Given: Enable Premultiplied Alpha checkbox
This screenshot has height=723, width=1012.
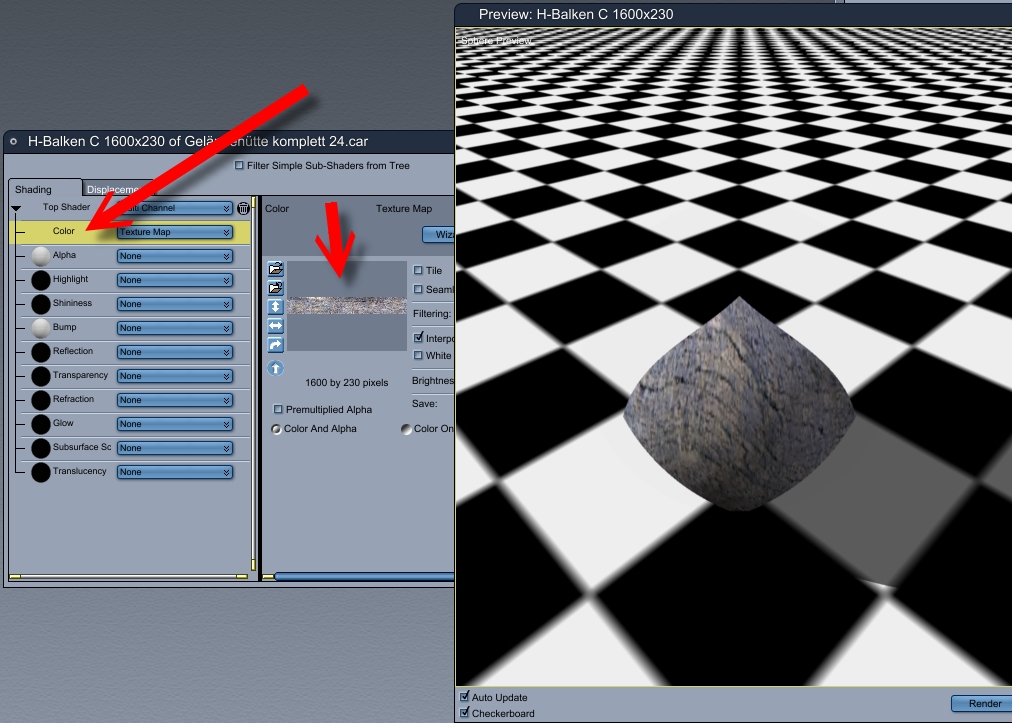Looking at the screenshot, I should pyautogui.click(x=278, y=409).
